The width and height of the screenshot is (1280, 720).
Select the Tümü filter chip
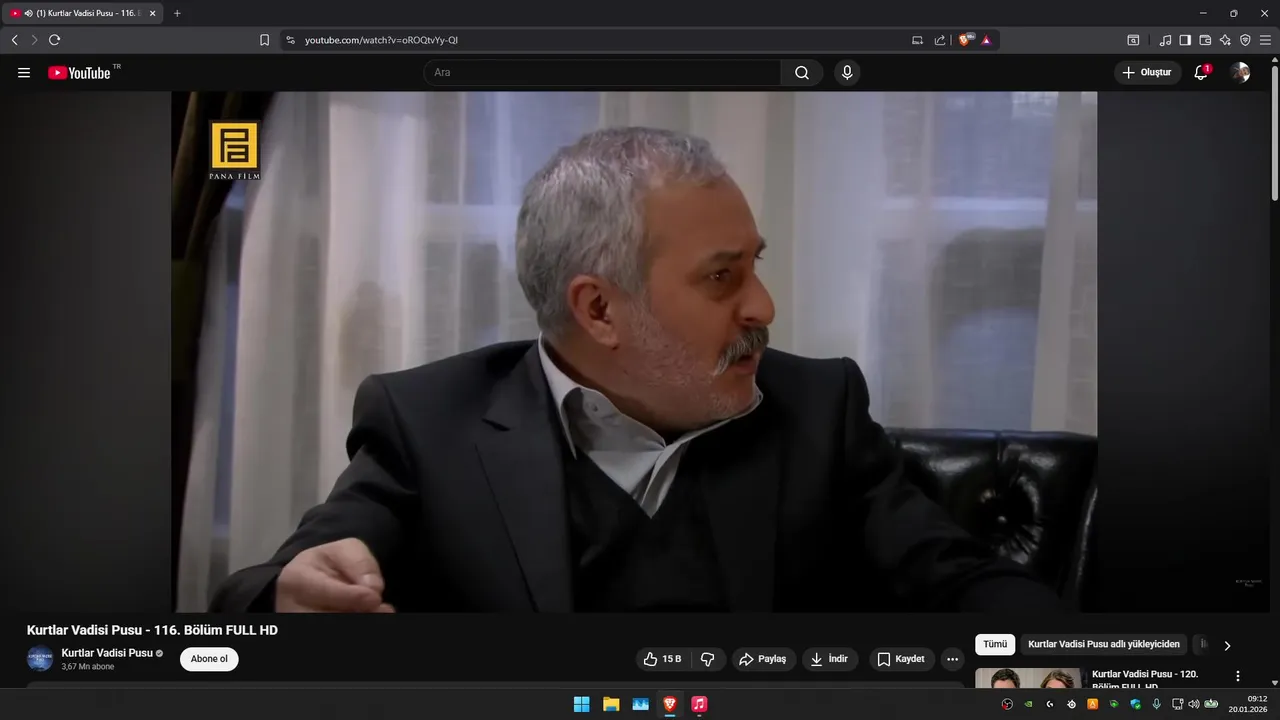pyautogui.click(x=995, y=645)
